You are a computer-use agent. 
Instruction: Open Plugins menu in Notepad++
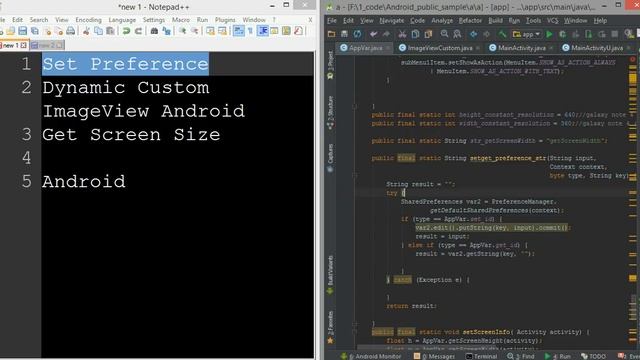tap(225, 20)
